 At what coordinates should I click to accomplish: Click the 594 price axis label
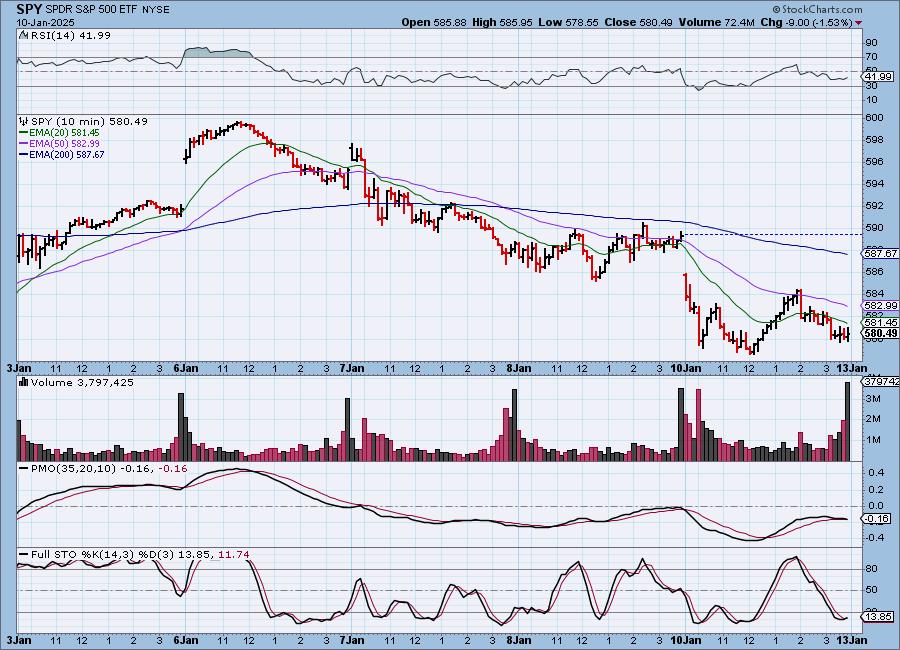click(874, 184)
